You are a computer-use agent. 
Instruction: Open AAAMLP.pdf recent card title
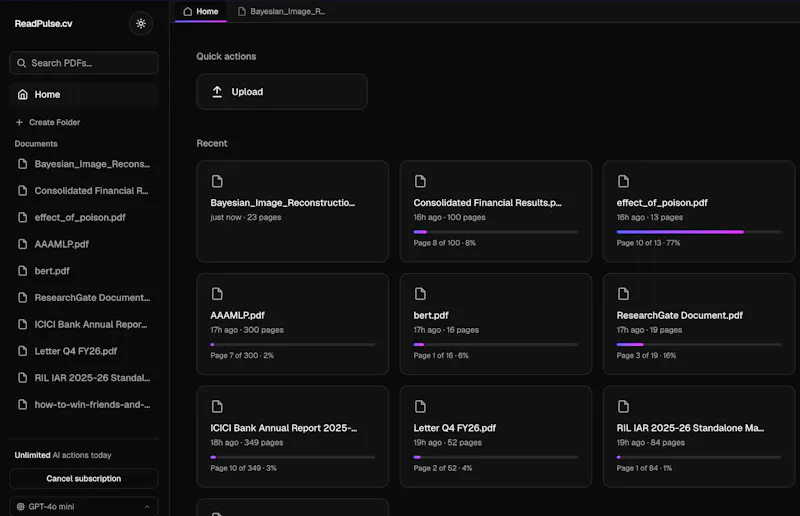[237, 315]
